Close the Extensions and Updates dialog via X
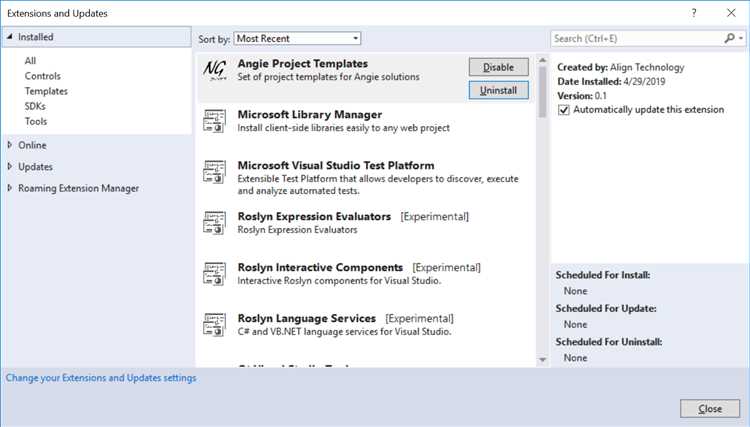The height and width of the screenshot is (427, 750). (x=731, y=13)
